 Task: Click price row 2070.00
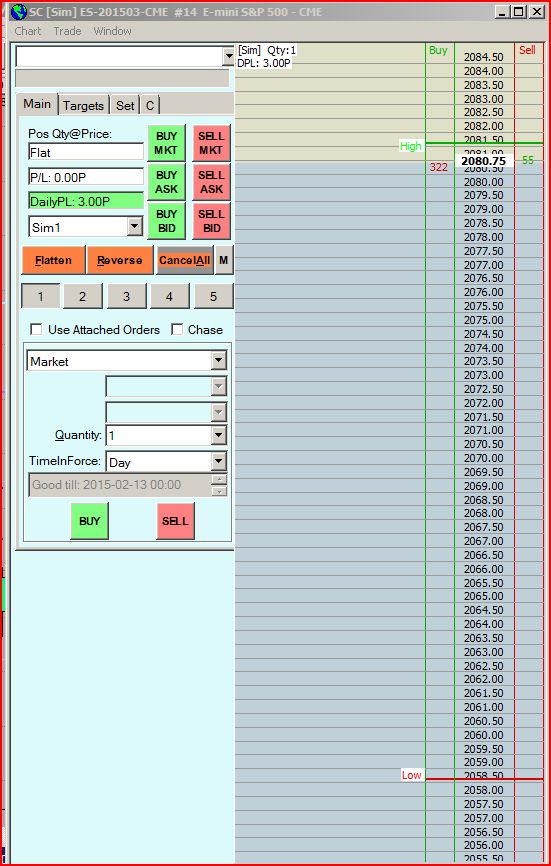[x=484, y=458]
